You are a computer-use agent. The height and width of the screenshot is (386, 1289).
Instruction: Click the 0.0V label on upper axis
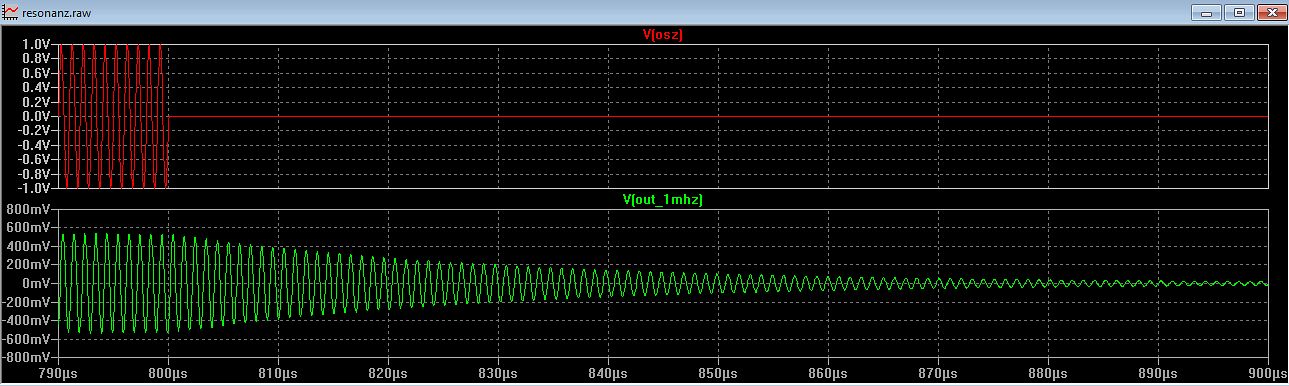[35, 117]
